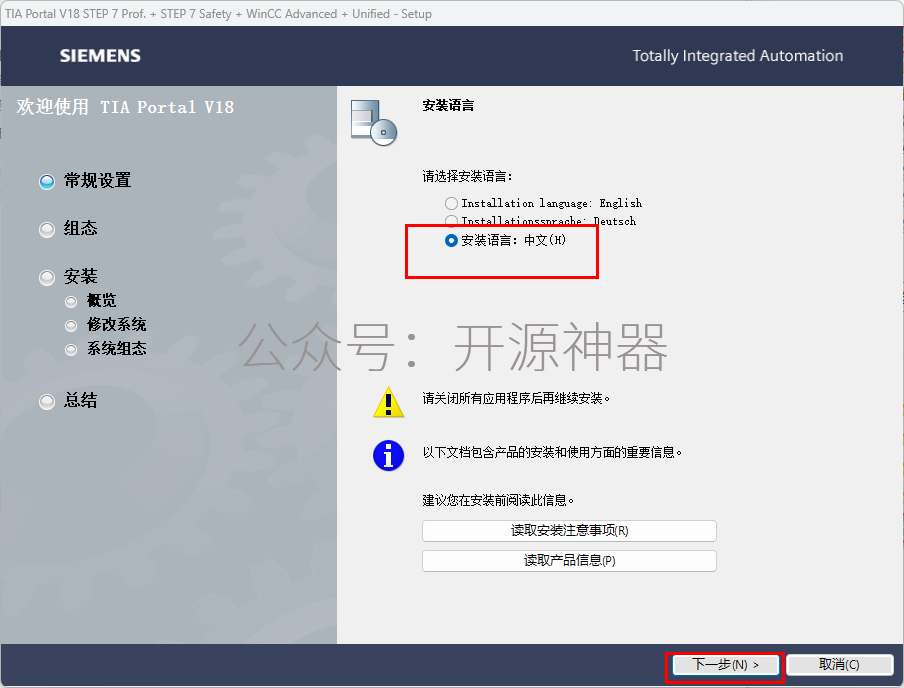Select English installation language radio button
The image size is (904, 688).
point(451,203)
